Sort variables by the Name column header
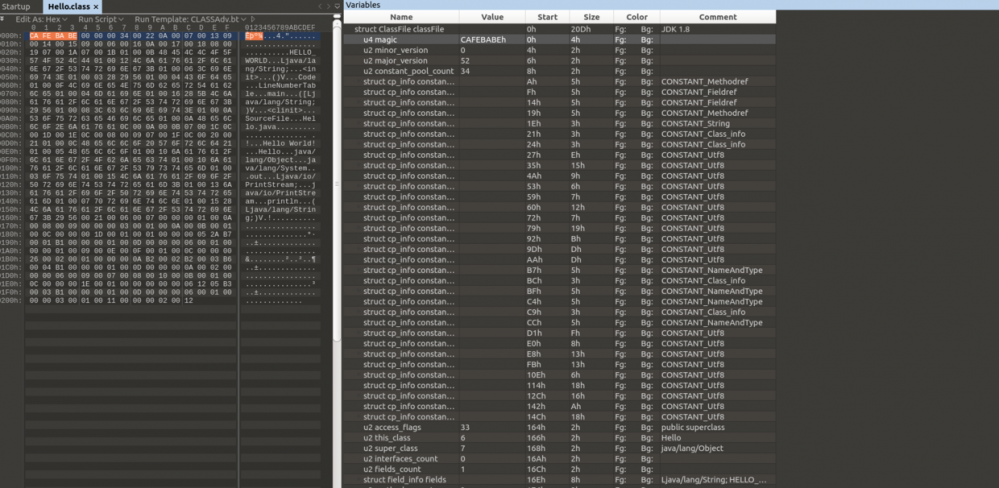This screenshot has height=488, width=999. point(401,17)
